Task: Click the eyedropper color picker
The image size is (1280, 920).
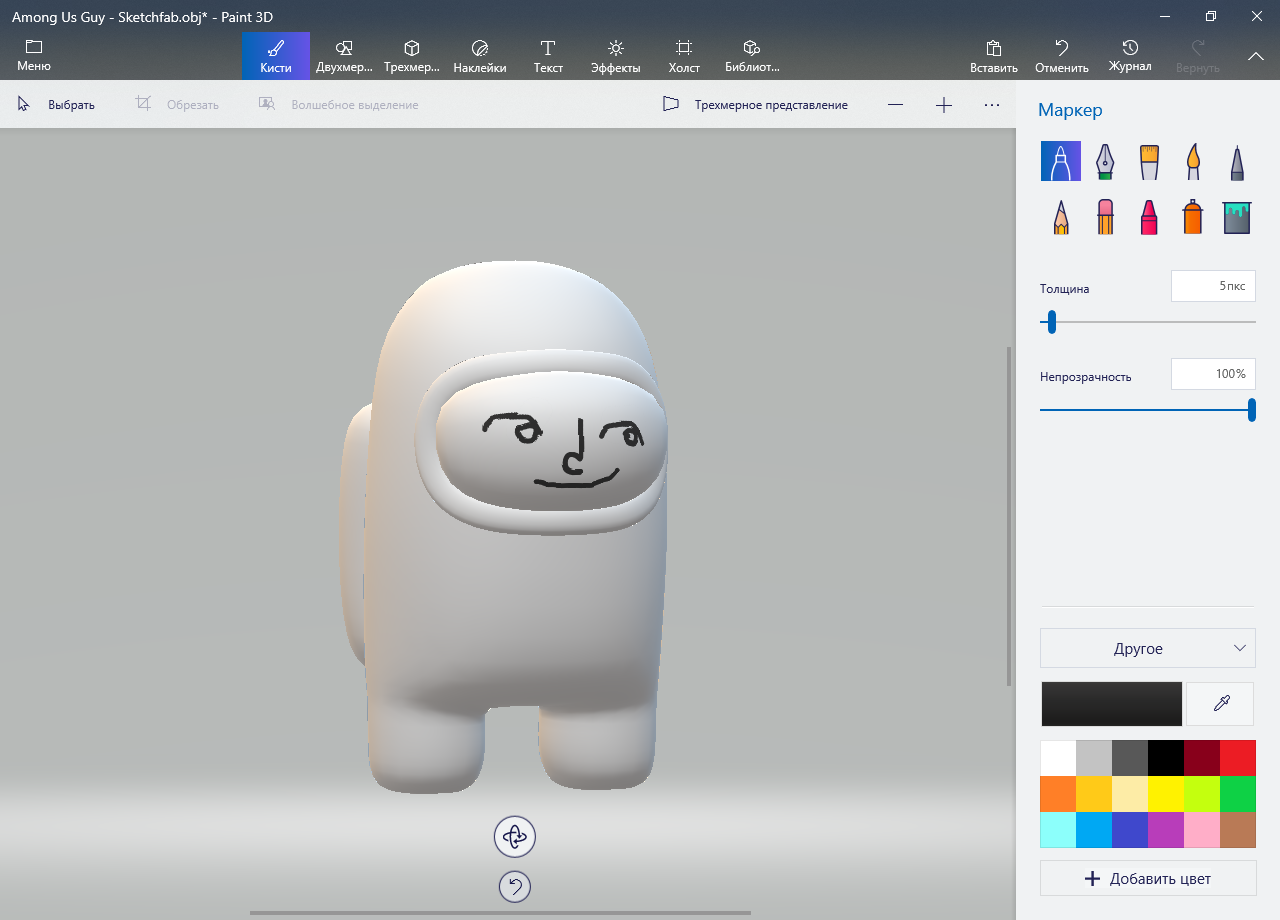Action: coord(1220,704)
